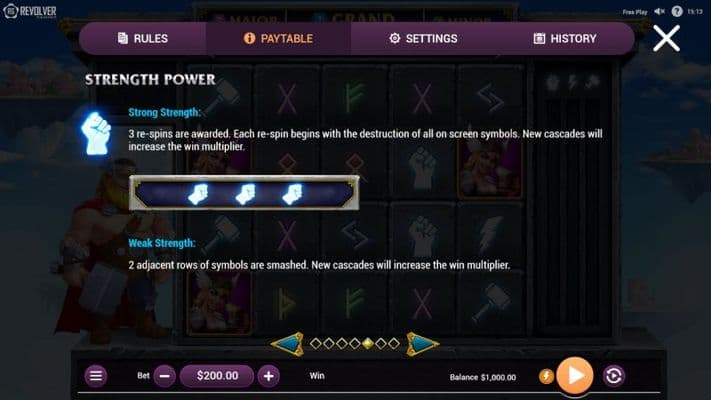Increase bet with plus button
The width and height of the screenshot is (711, 400).
point(268,376)
